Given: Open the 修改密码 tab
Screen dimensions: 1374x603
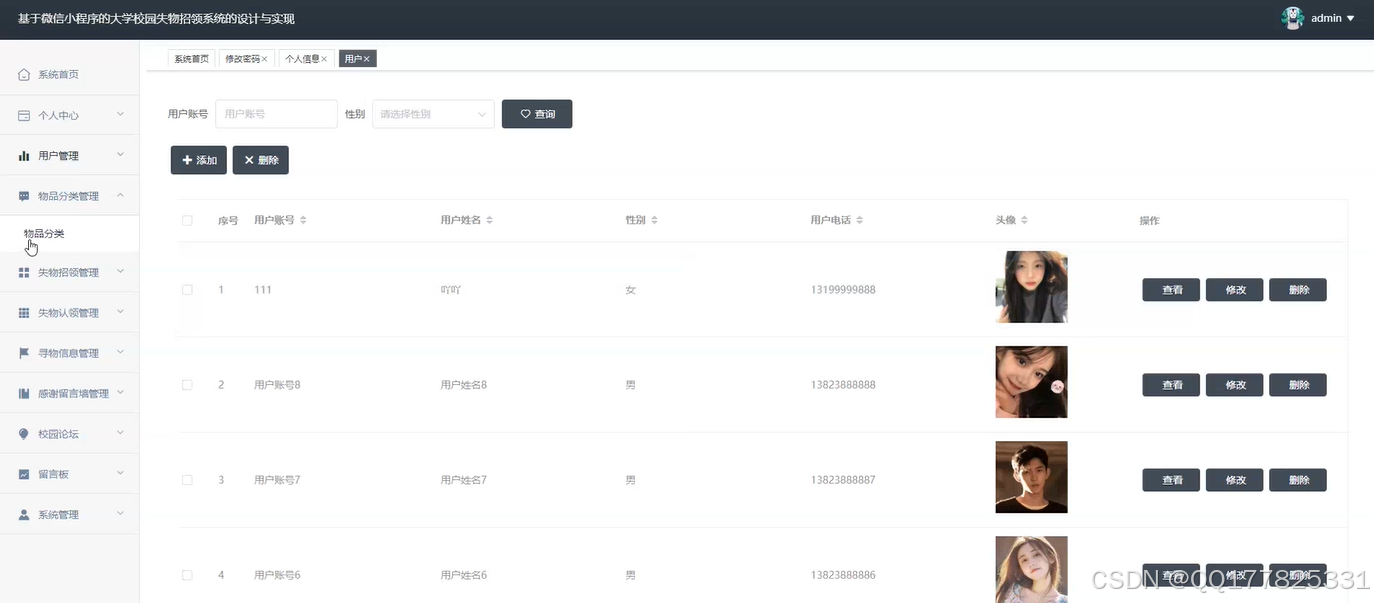Looking at the screenshot, I should (x=246, y=58).
